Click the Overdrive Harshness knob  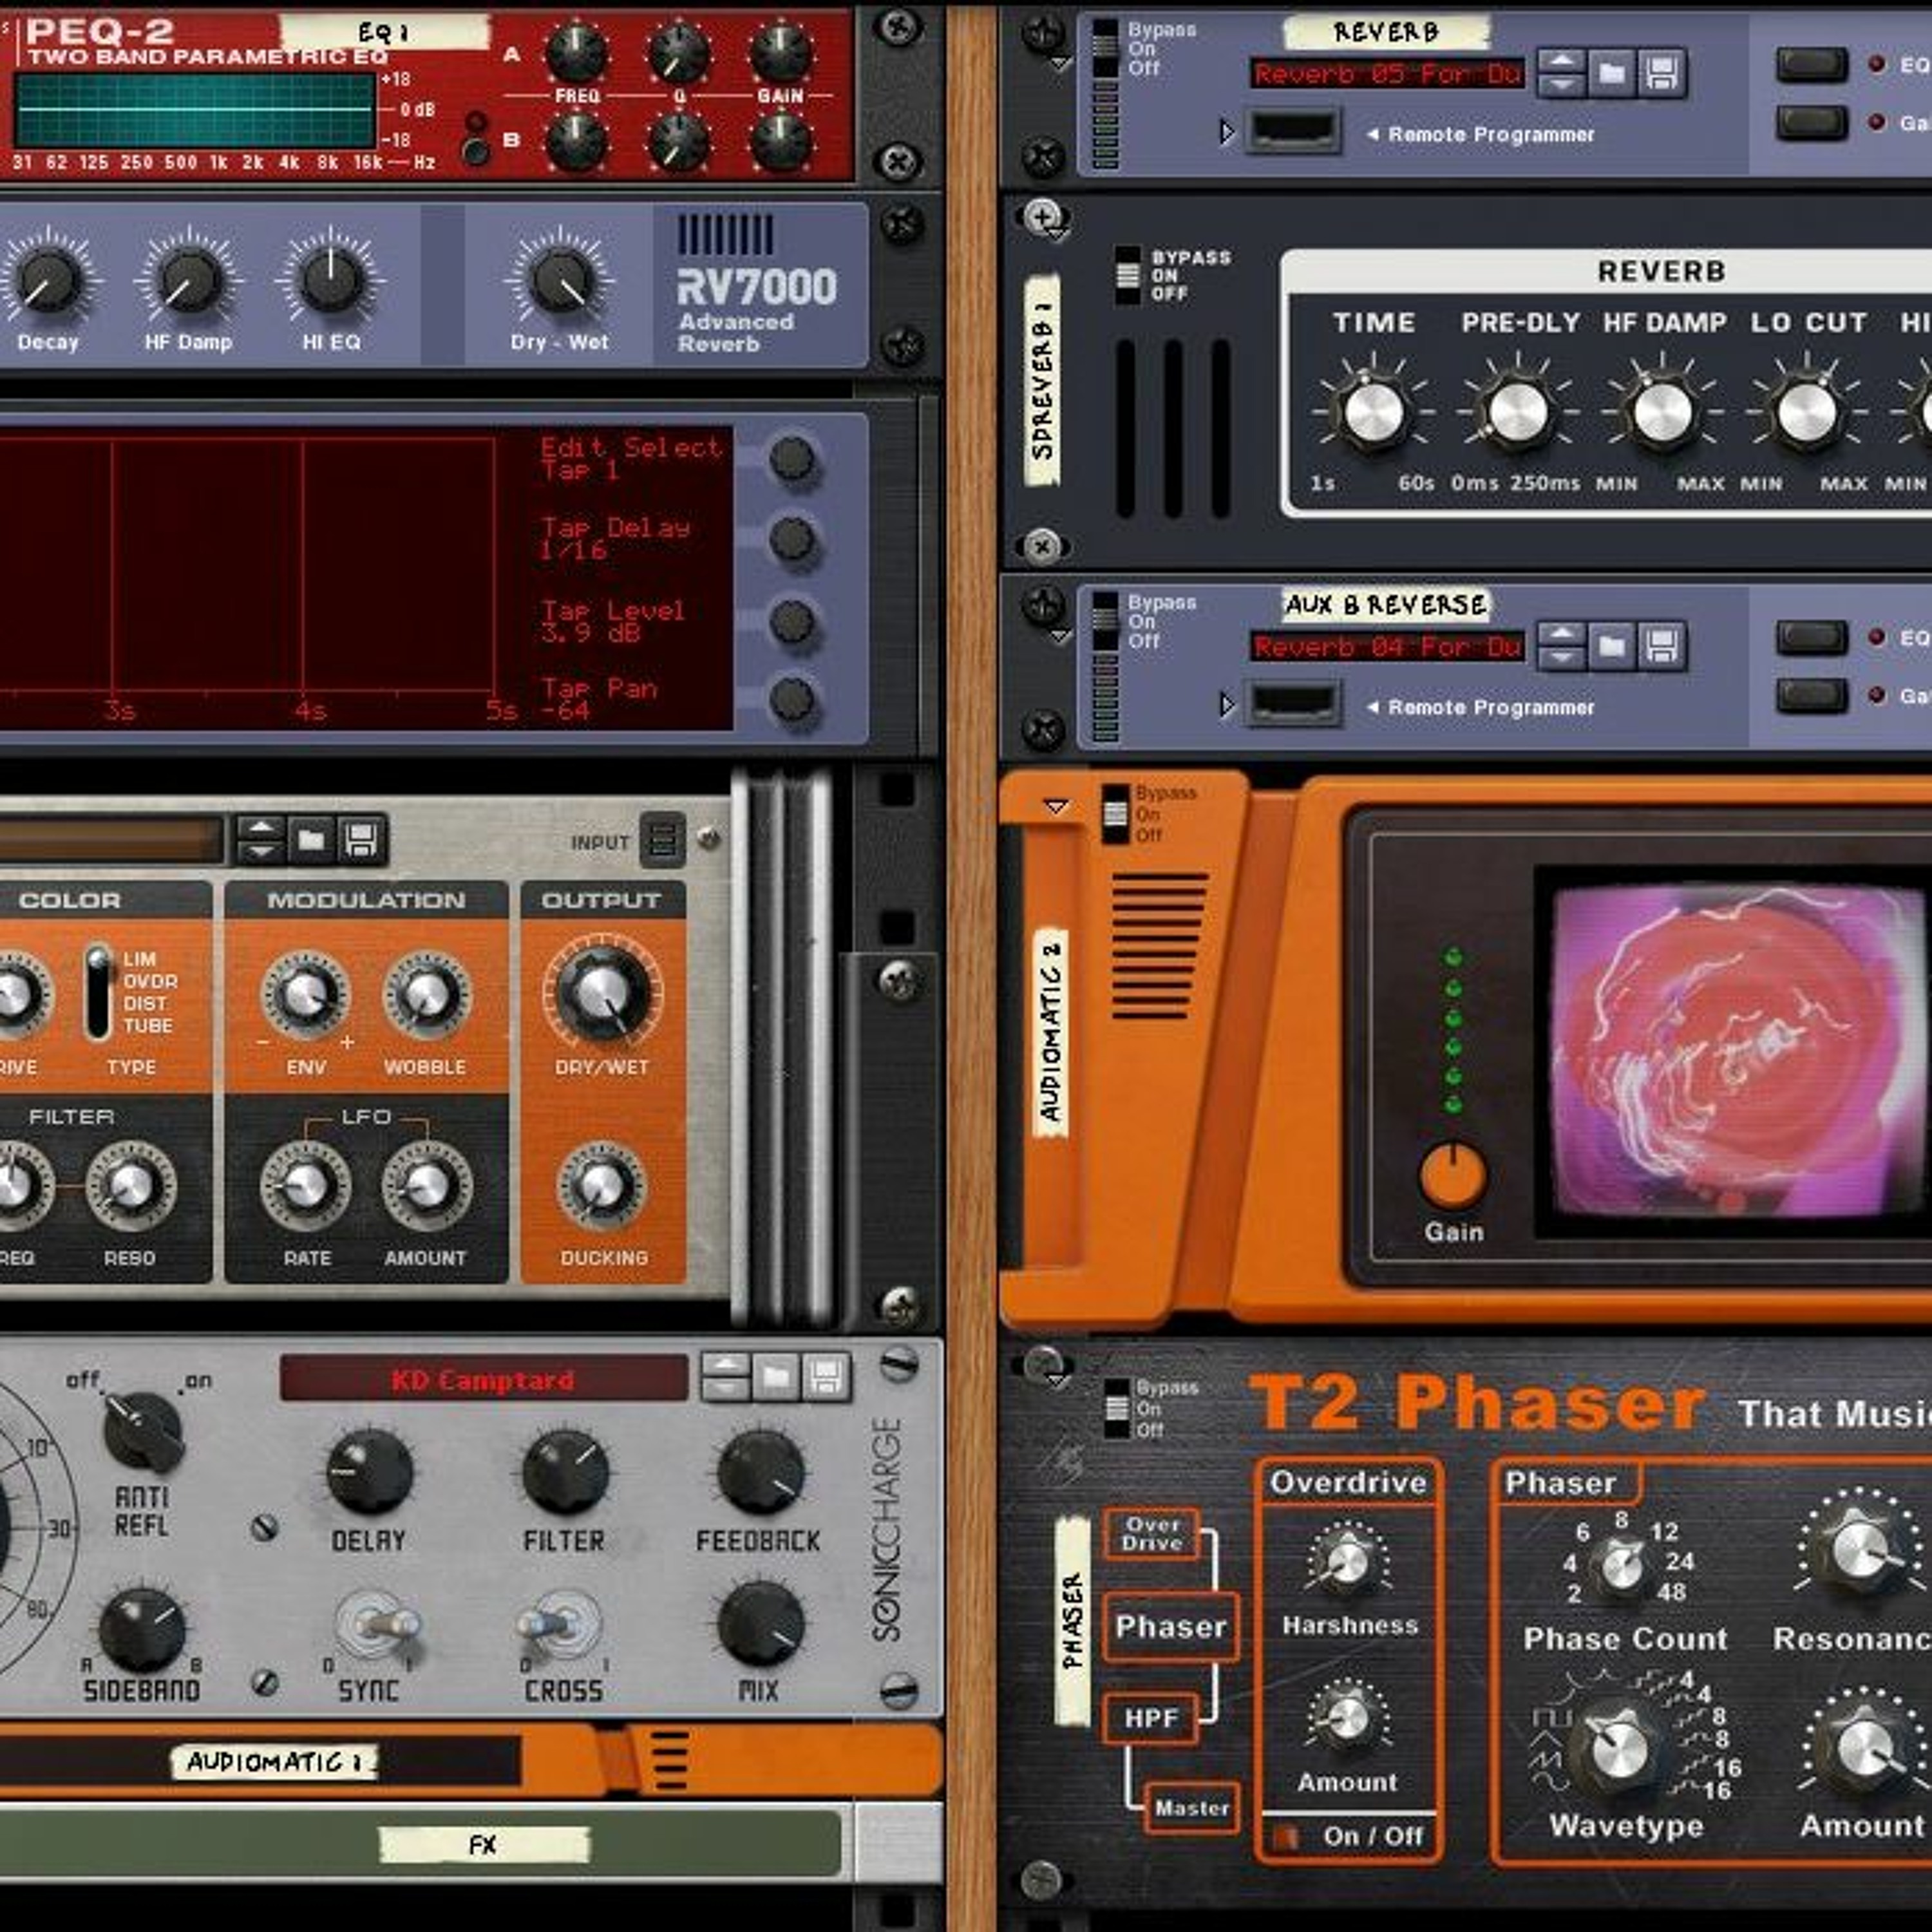[1349, 1562]
